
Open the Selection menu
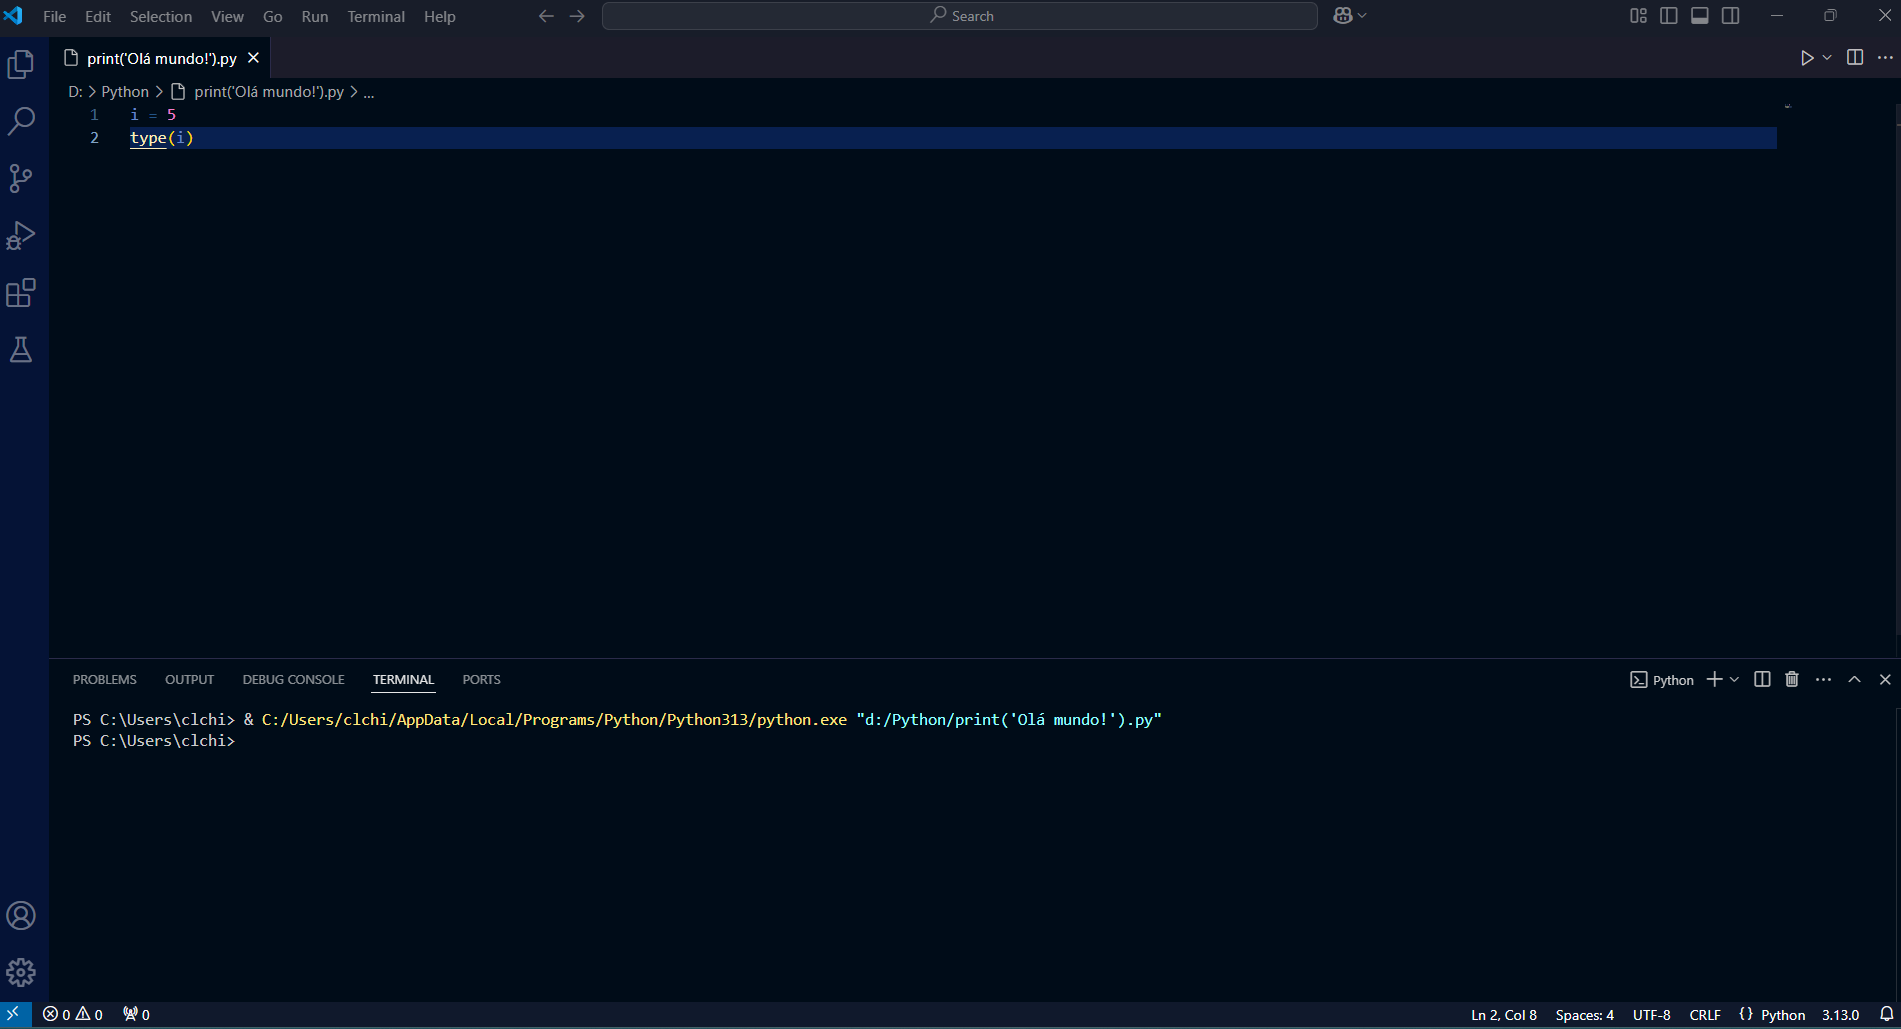(161, 16)
